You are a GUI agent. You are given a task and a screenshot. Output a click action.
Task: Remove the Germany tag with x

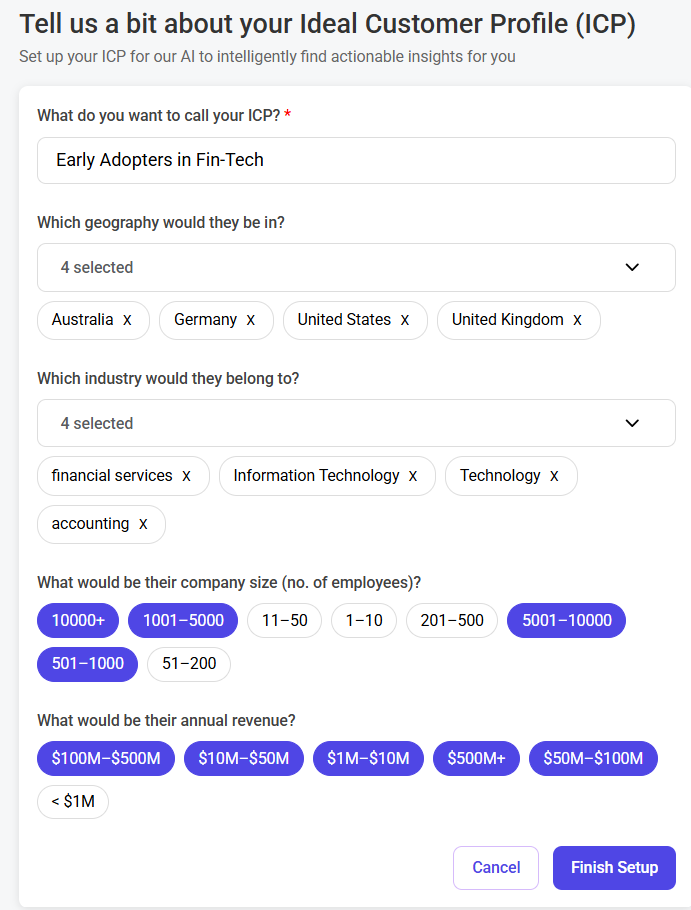click(x=251, y=320)
